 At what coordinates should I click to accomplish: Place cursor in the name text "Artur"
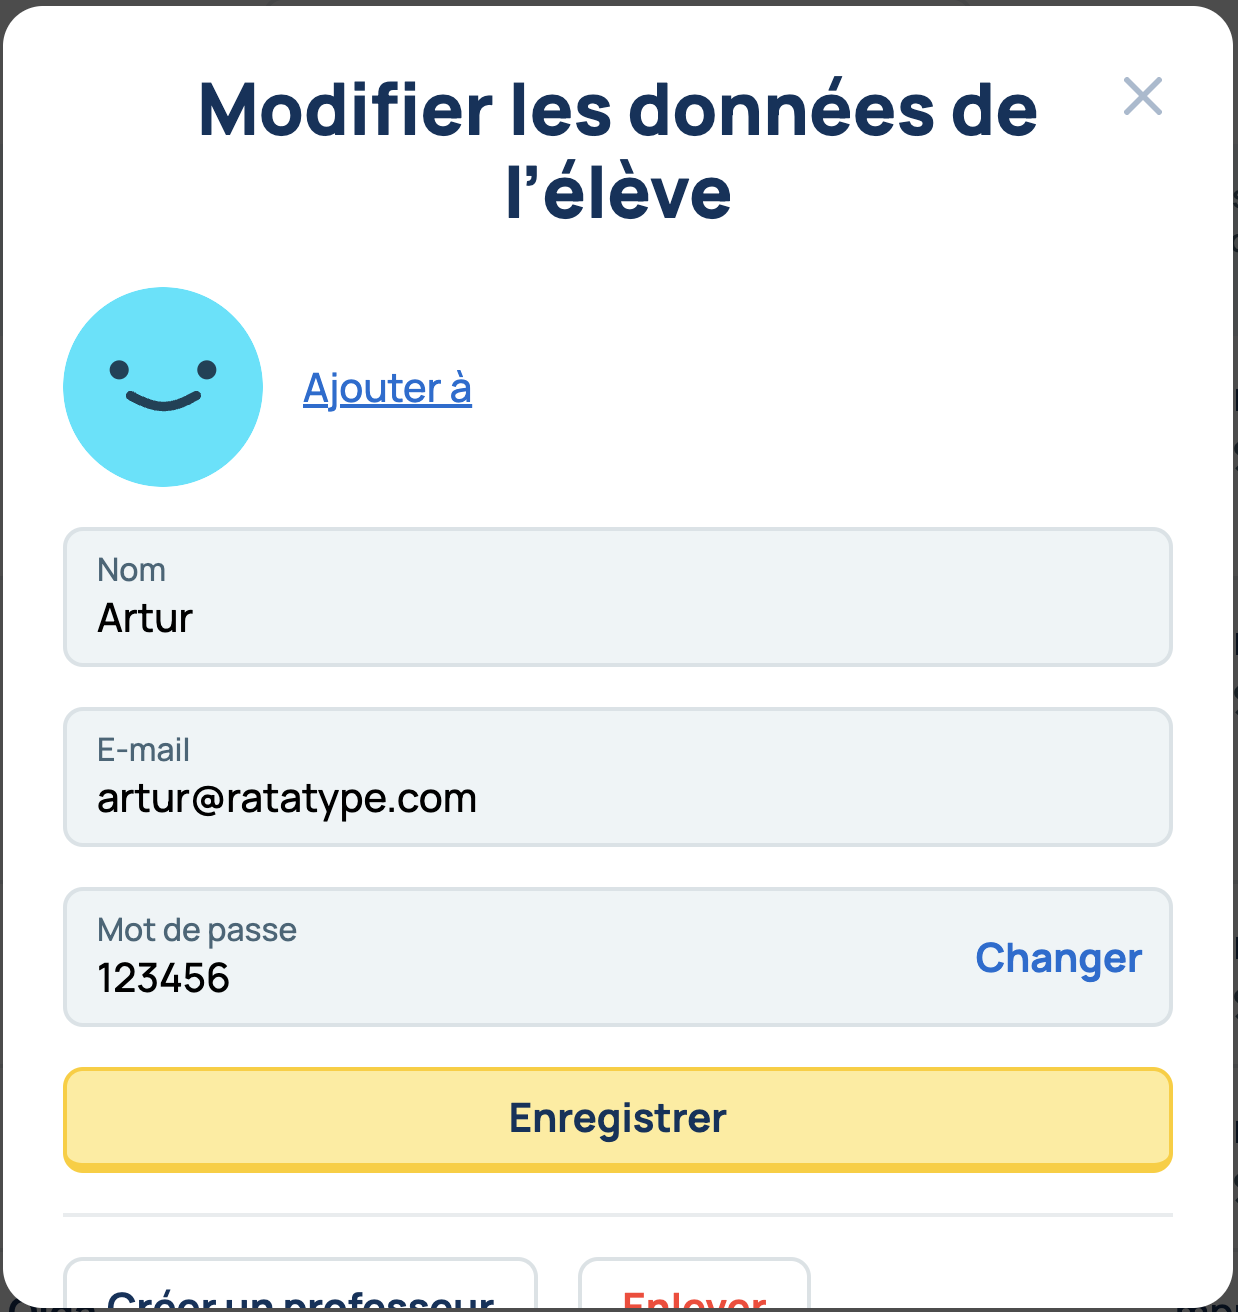click(x=145, y=619)
